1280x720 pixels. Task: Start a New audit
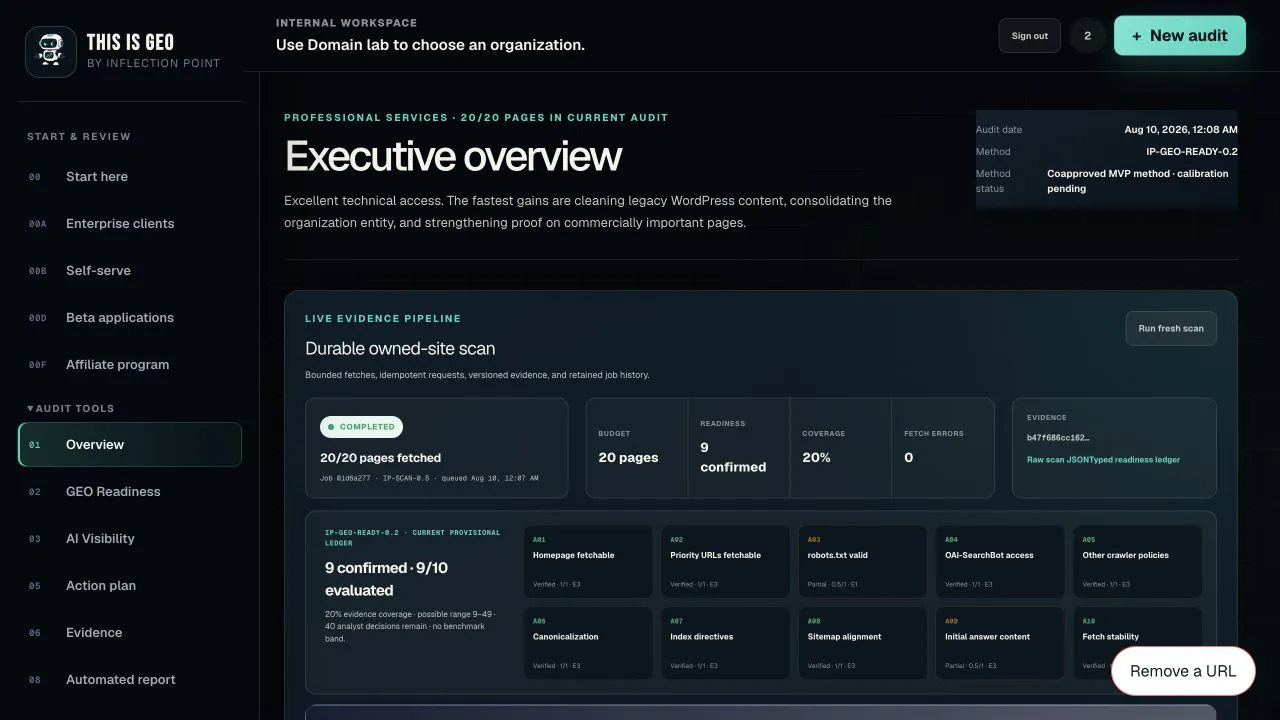coord(1180,36)
